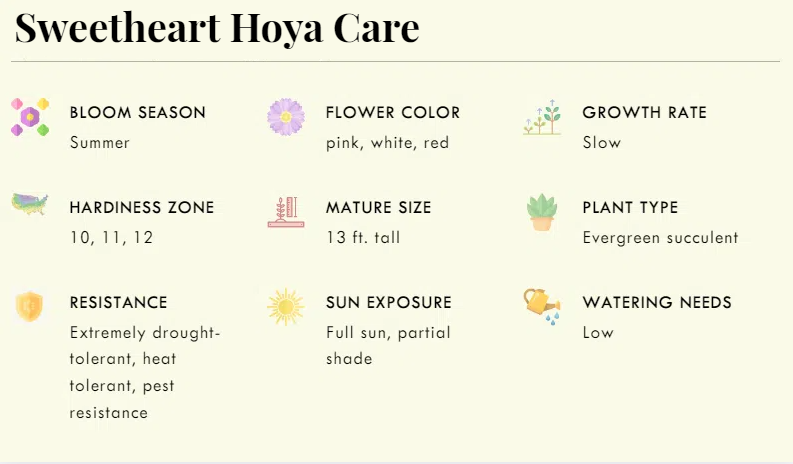Viewport: 793px width, 464px height.
Task: Click the HARDINESS ZONE label
Action: tap(142, 208)
